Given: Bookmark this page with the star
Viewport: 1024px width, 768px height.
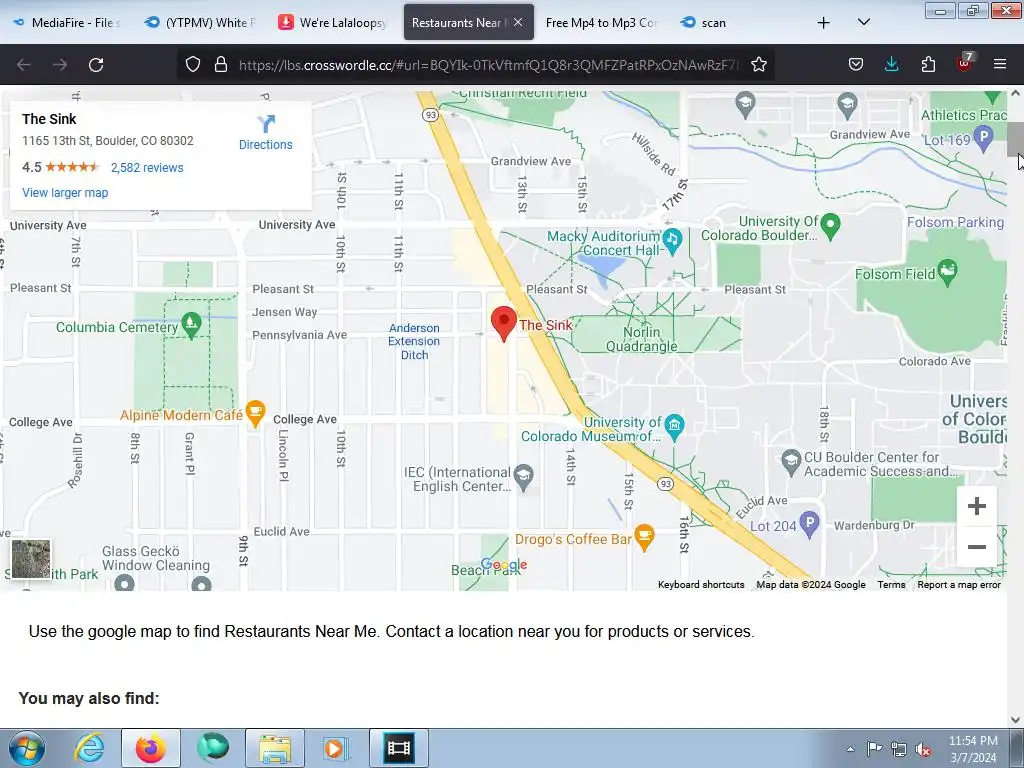Looking at the screenshot, I should (x=758, y=65).
